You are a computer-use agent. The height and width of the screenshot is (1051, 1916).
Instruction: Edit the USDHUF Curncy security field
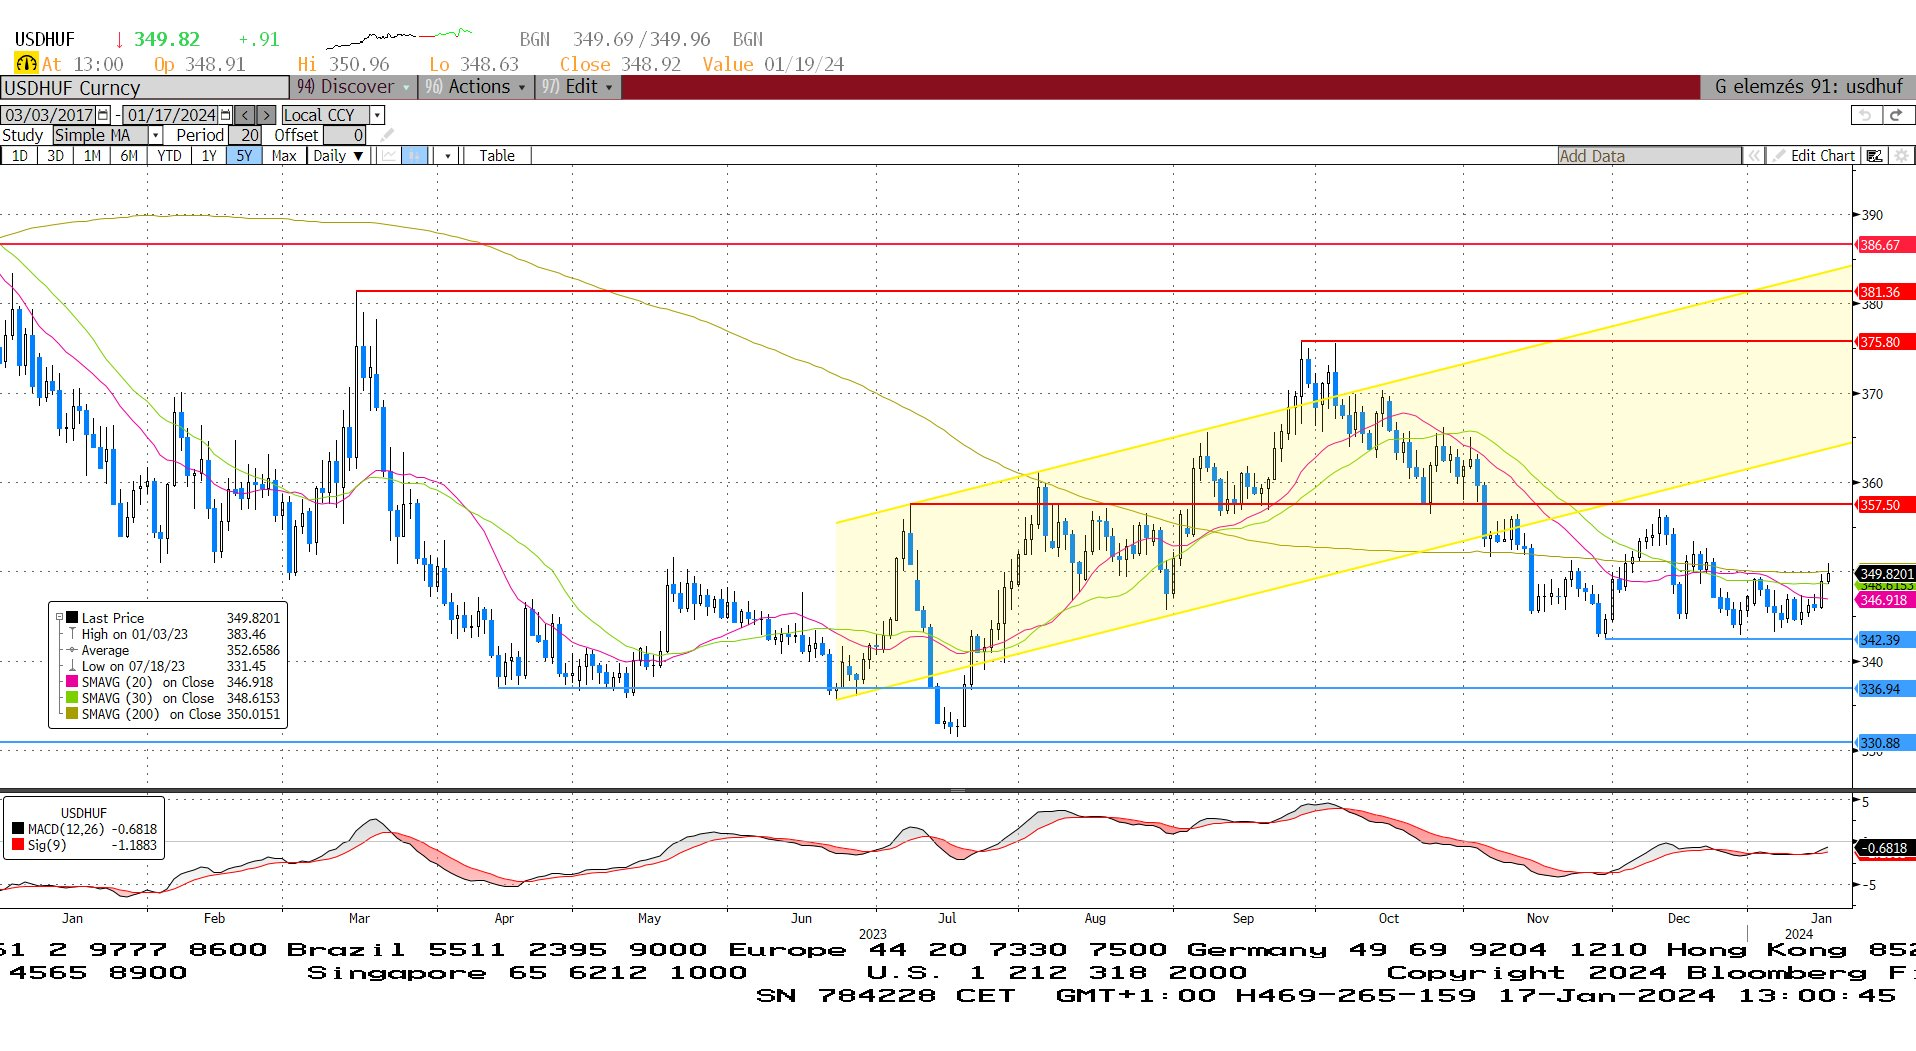[144, 88]
